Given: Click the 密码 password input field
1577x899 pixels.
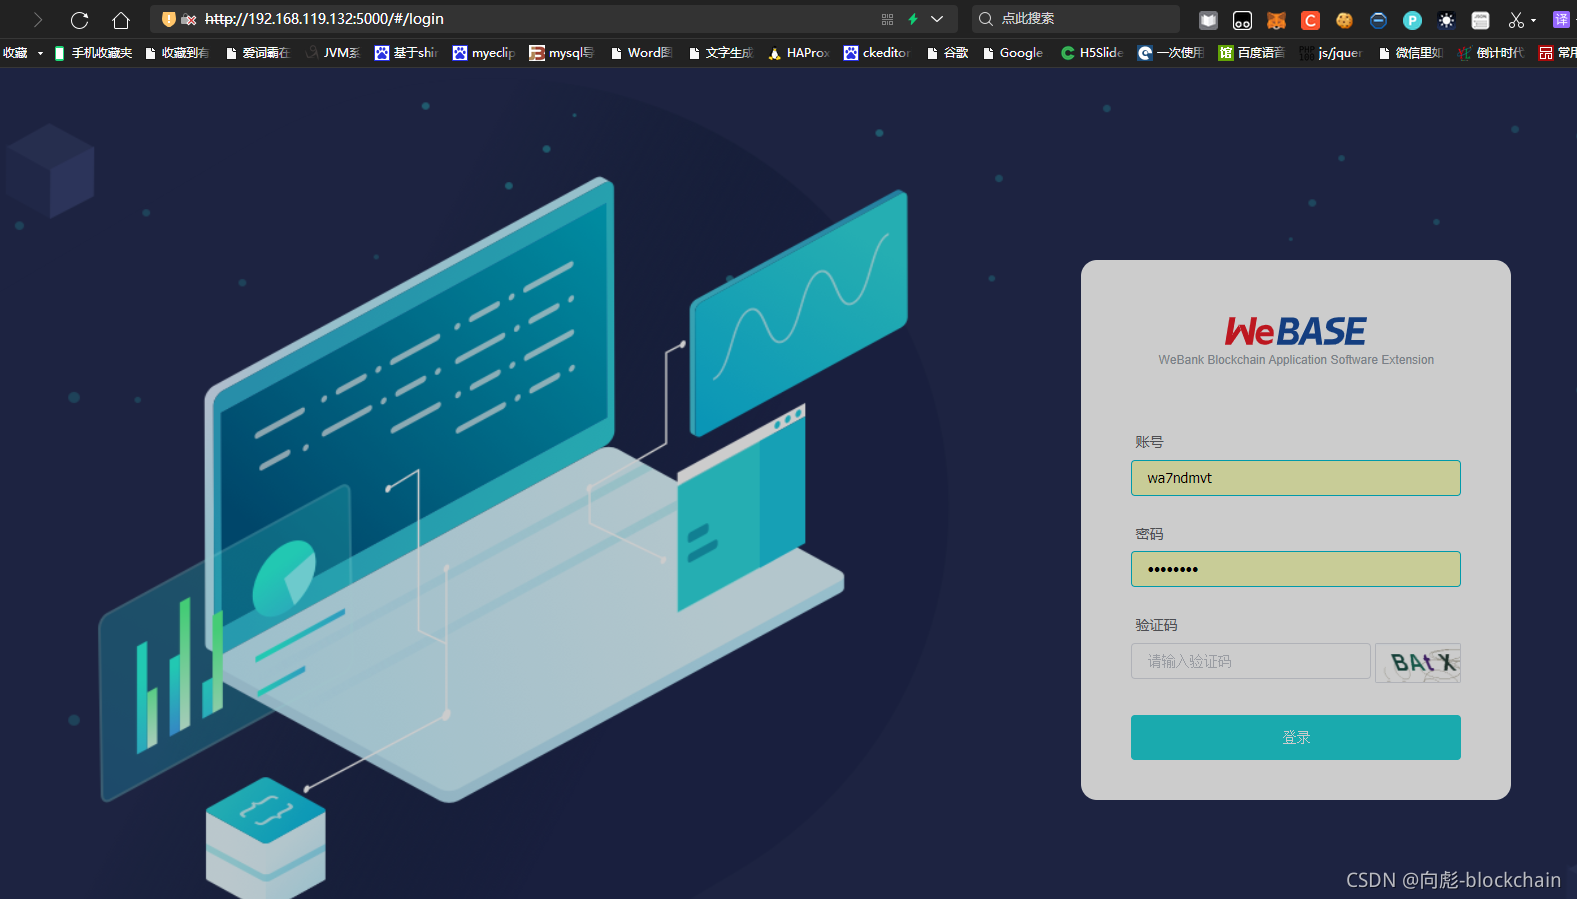Looking at the screenshot, I should pyautogui.click(x=1295, y=569).
